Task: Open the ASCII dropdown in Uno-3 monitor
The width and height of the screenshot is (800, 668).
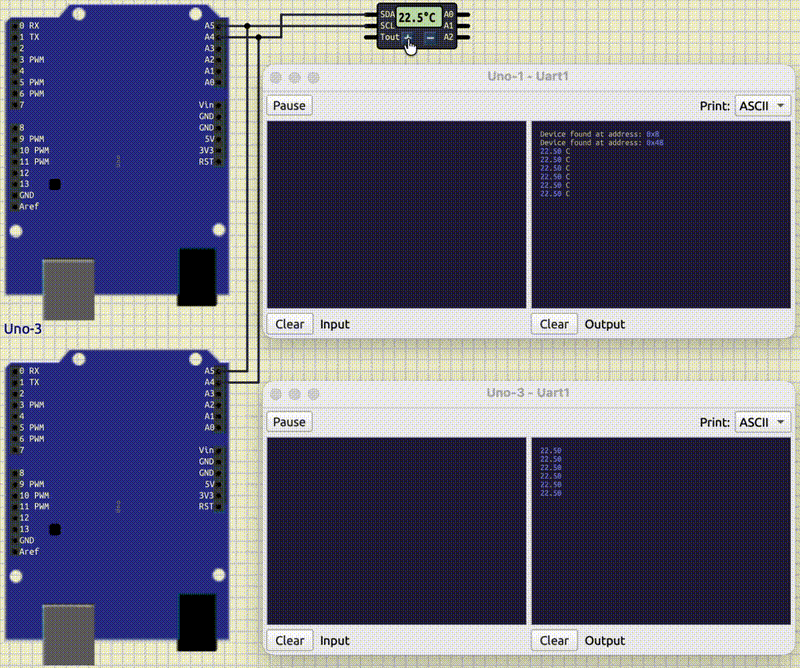Action: 762,422
